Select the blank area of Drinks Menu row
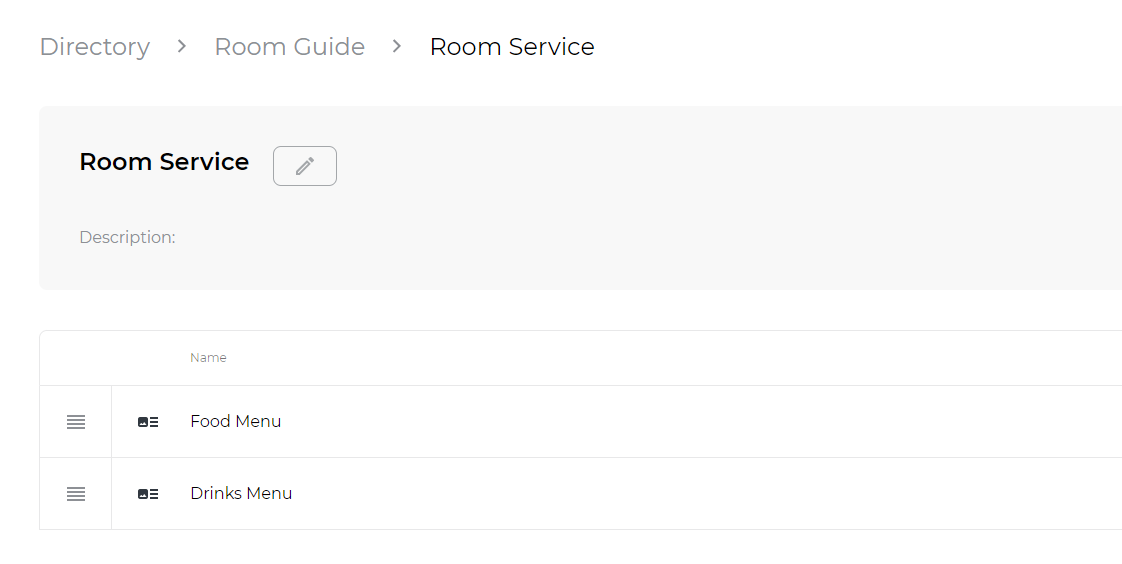The height and width of the screenshot is (564, 1122). pyautogui.click(x=708, y=494)
